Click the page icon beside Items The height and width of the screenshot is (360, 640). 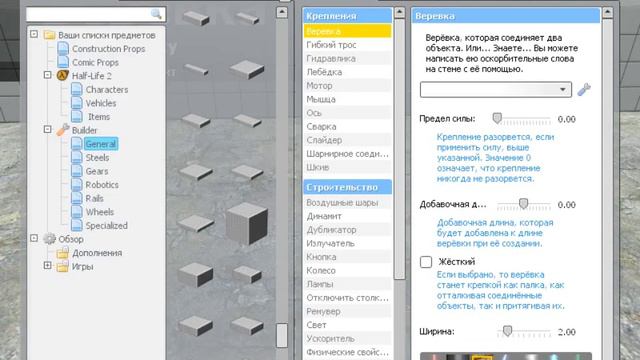click(x=77, y=116)
